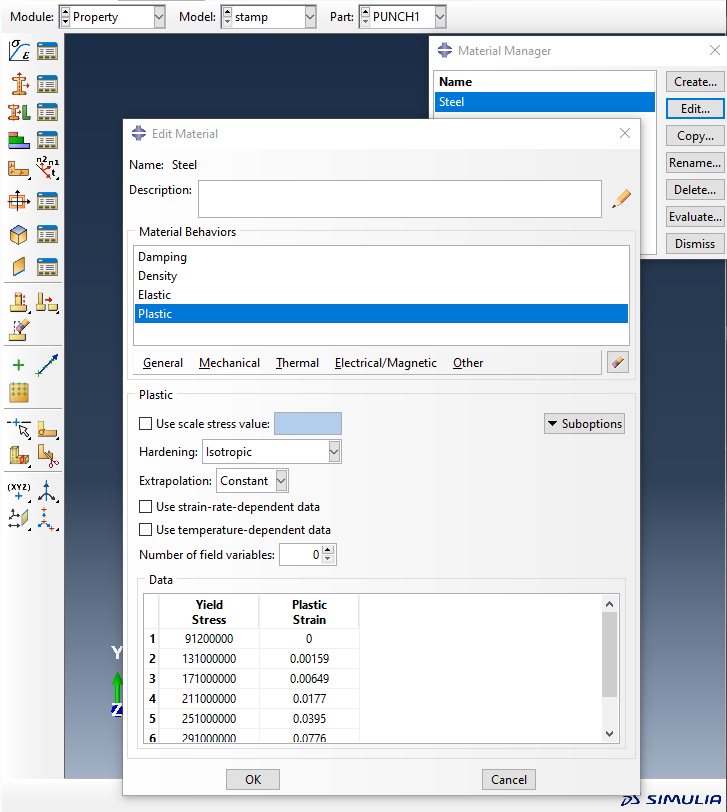Enable Use strain-rate-dependent data checkbox
Image resolution: width=727 pixels, height=812 pixels.
[146, 506]
